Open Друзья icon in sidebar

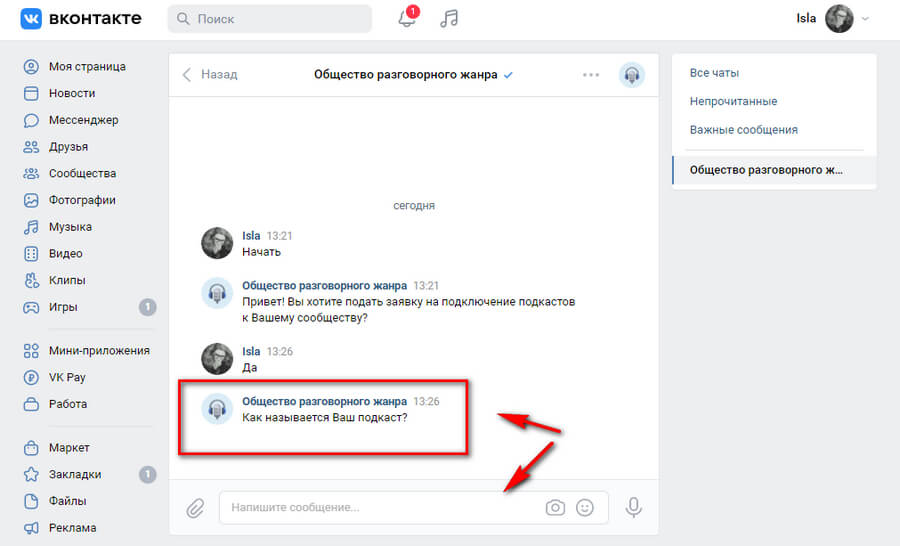pyautogui.click(x=31, y=147)
